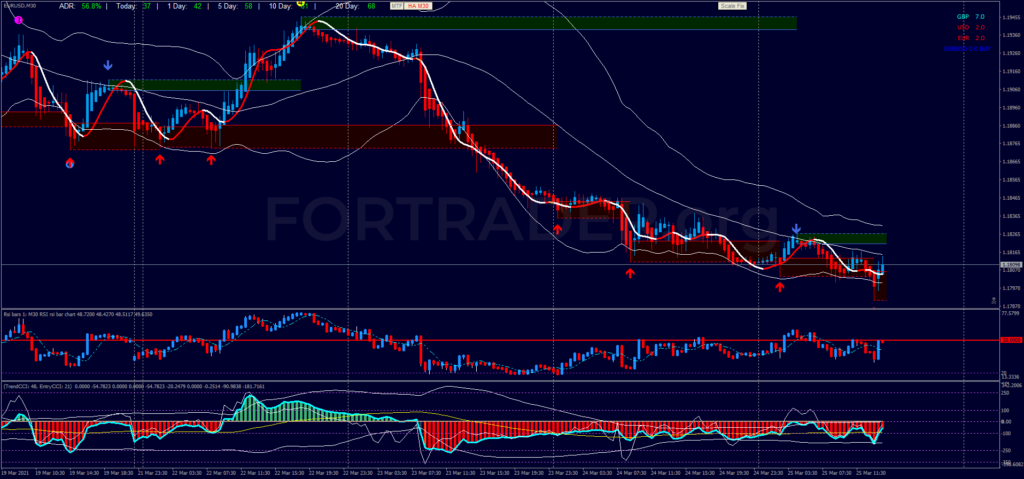Click the leftmost plain red up arrow signal

[160, 158]
